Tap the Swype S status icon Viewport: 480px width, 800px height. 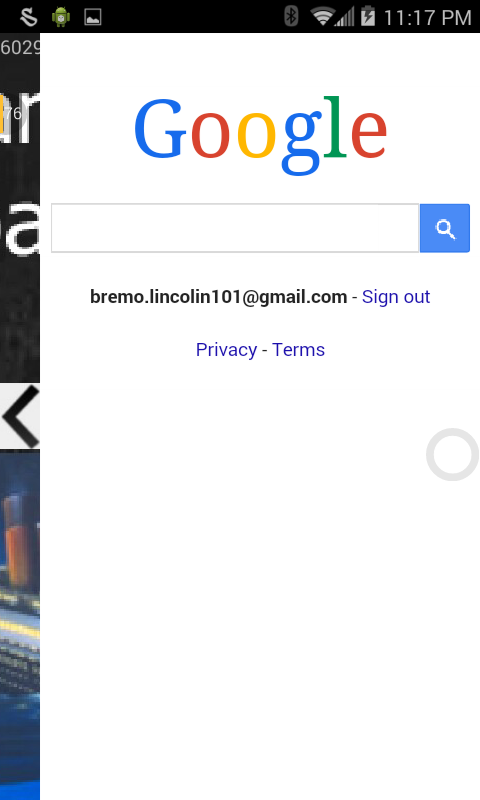coord(29,17)
